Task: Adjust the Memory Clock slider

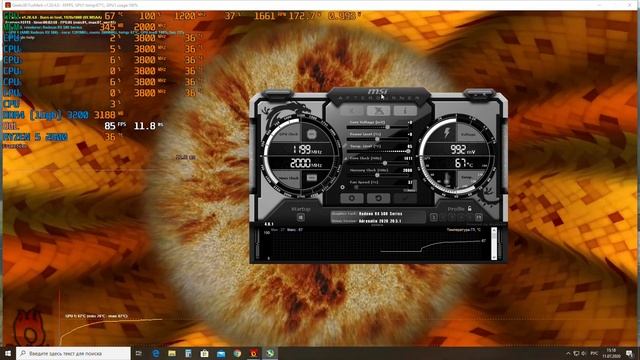Action: coord(378,175)
